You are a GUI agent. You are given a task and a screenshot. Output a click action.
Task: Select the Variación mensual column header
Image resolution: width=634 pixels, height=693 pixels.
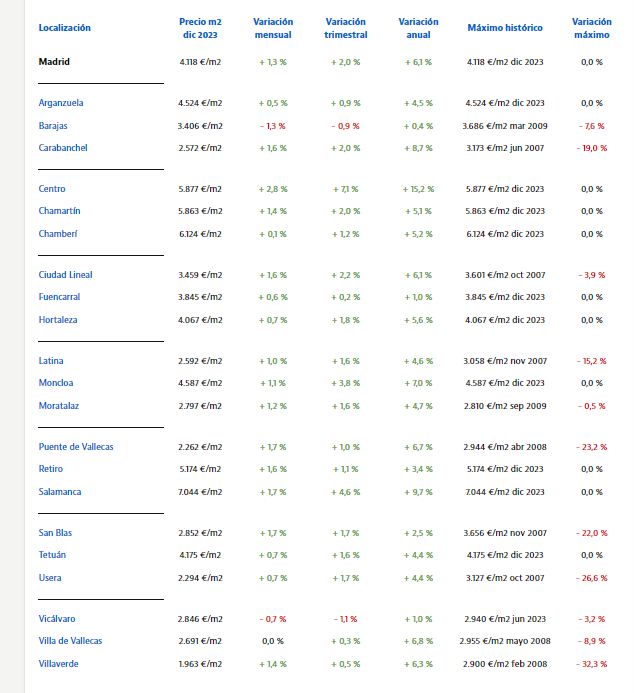[x=273, y=28]
